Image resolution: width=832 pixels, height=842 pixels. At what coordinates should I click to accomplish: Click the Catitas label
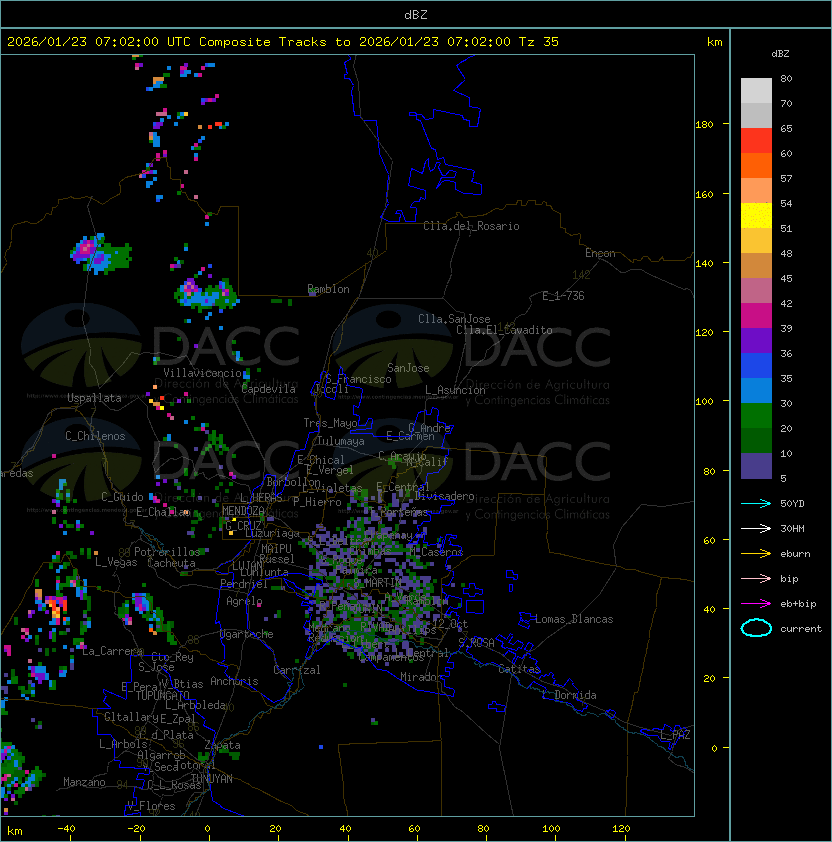[x=519, y=669]
